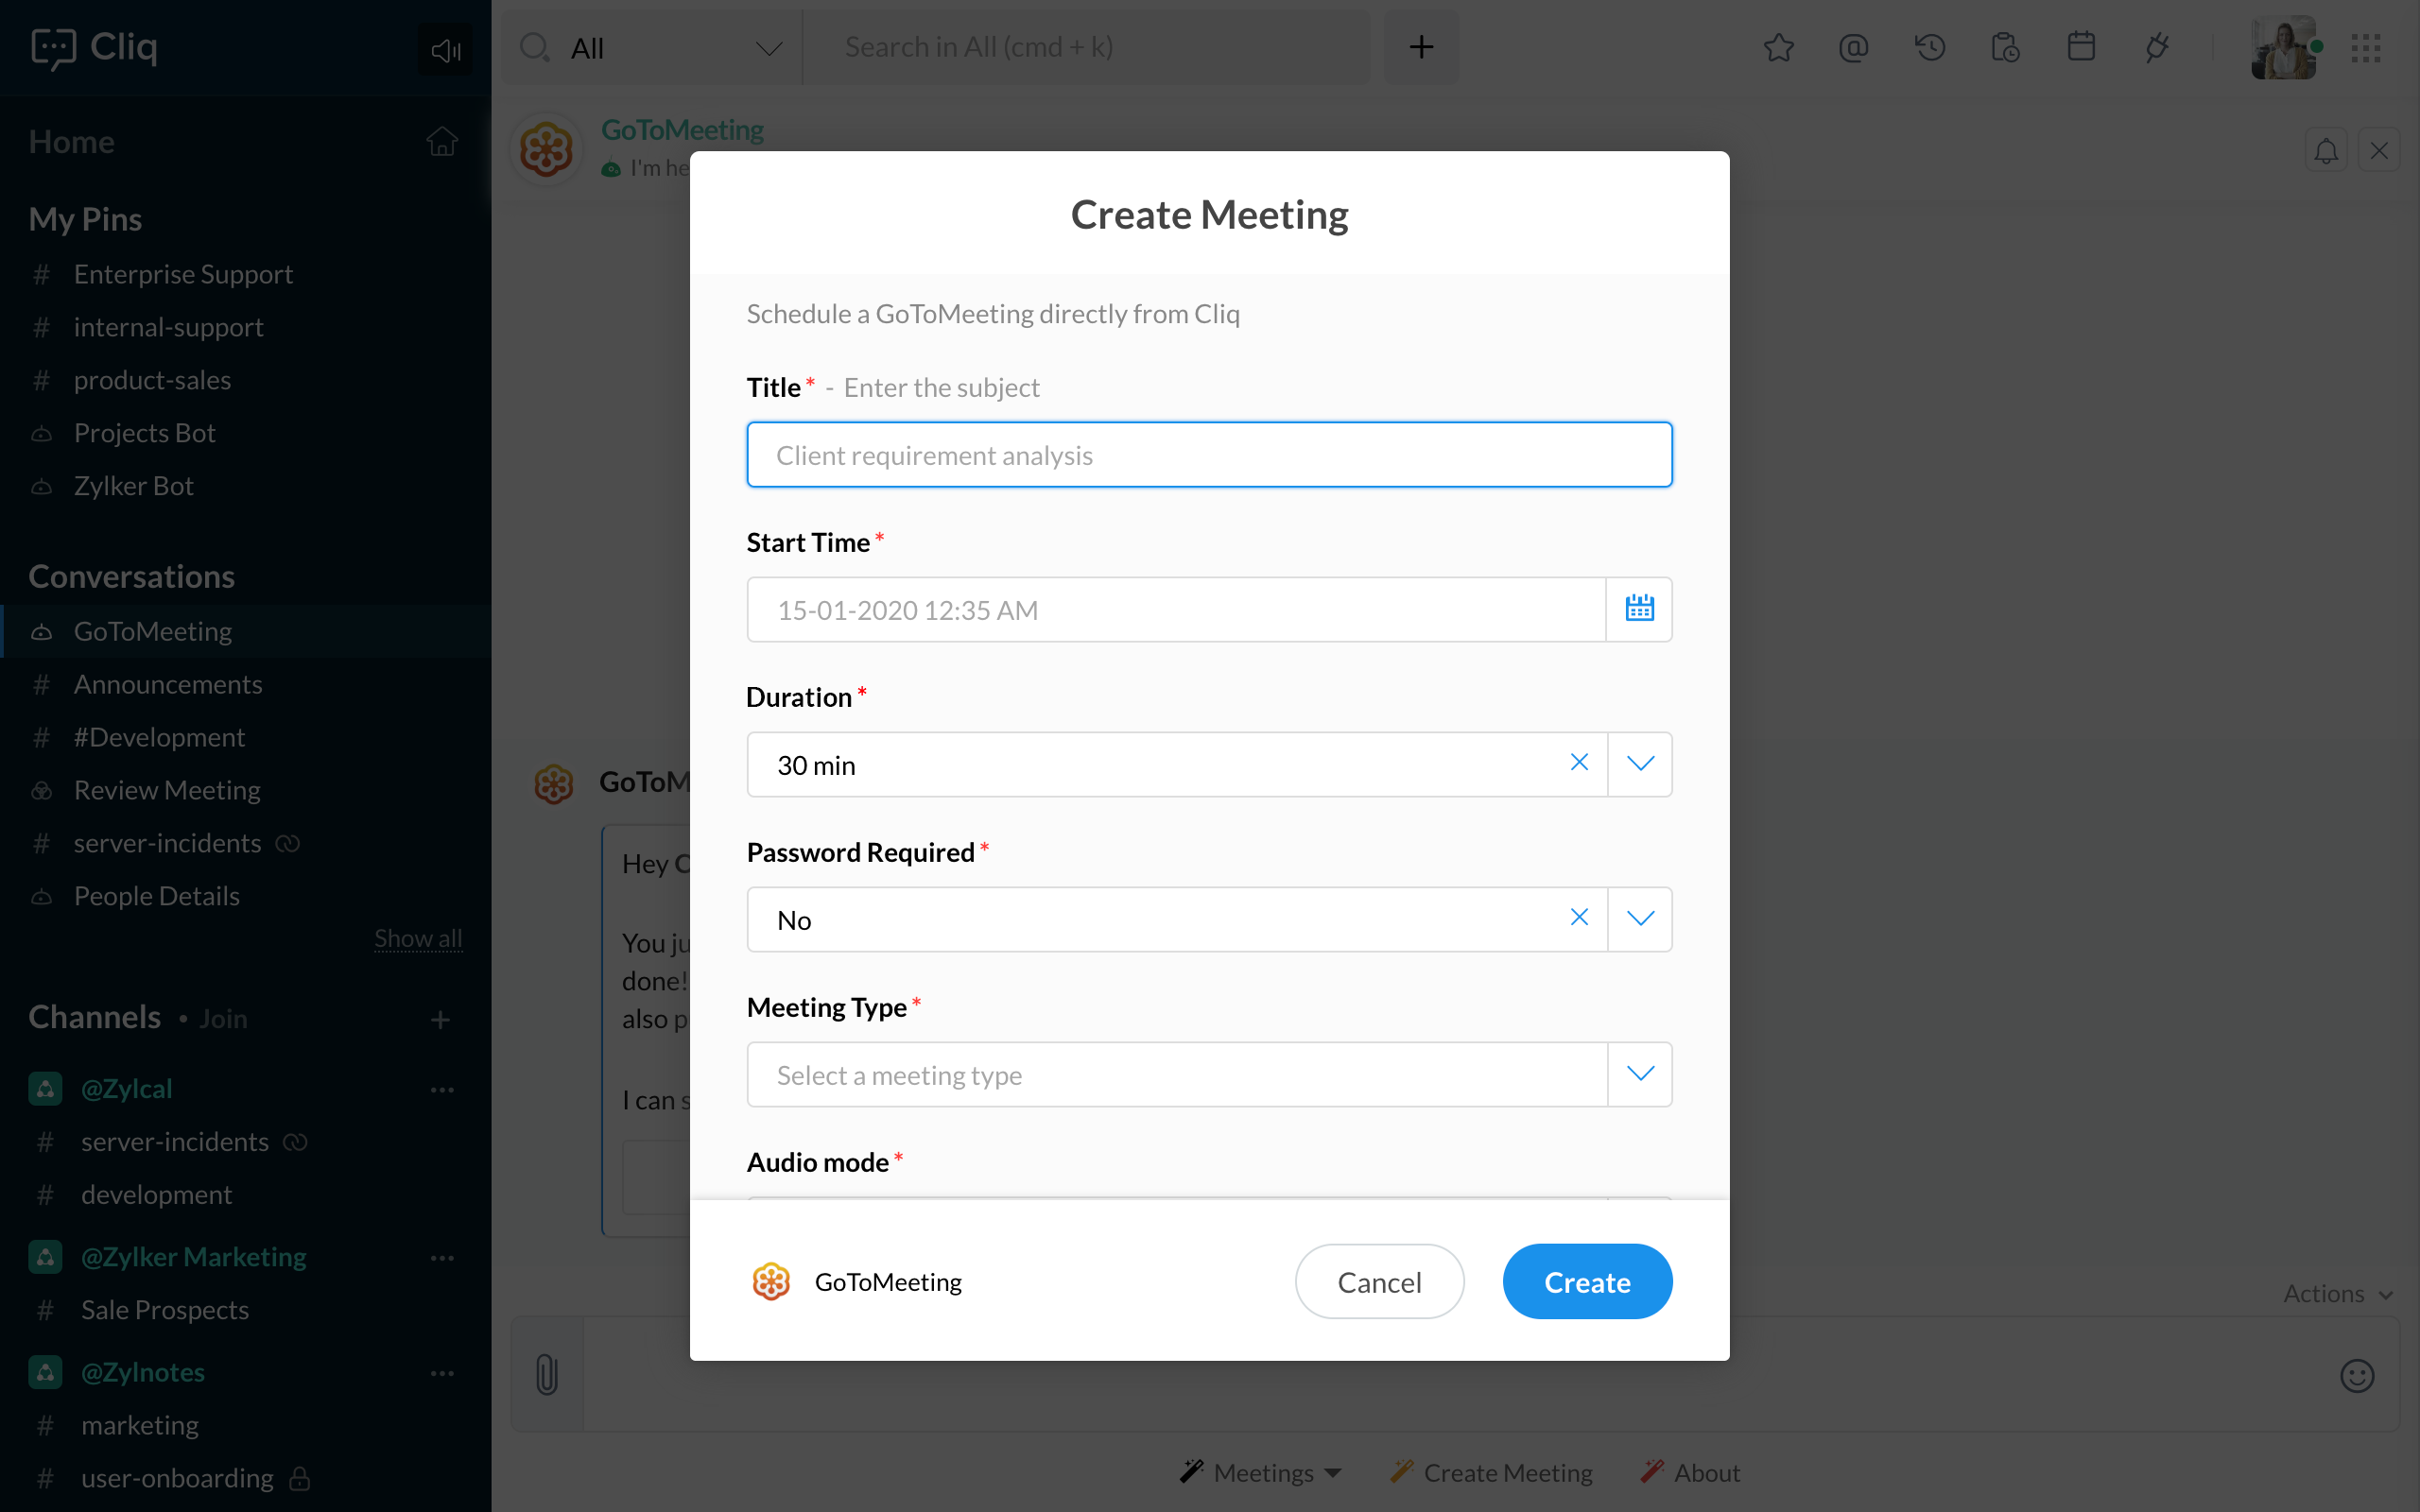Open the Home icon in sidebar
2420x1512 pixels.
tap(442, 142)
